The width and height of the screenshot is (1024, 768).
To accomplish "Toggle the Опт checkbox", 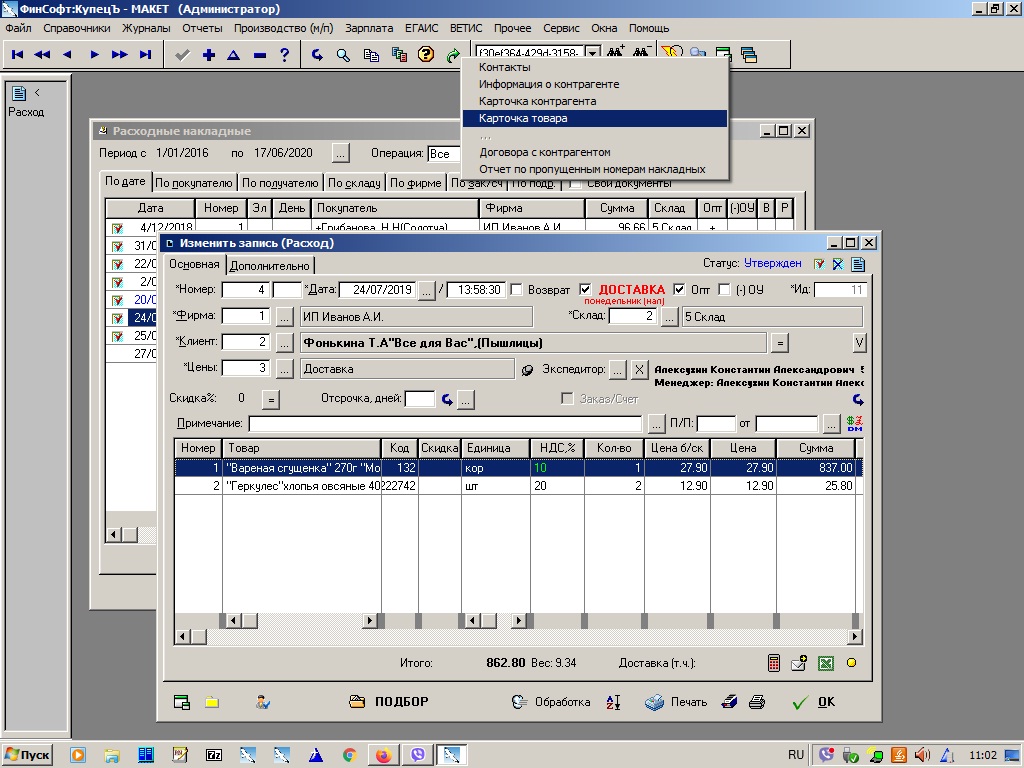I will pos(680,290).
